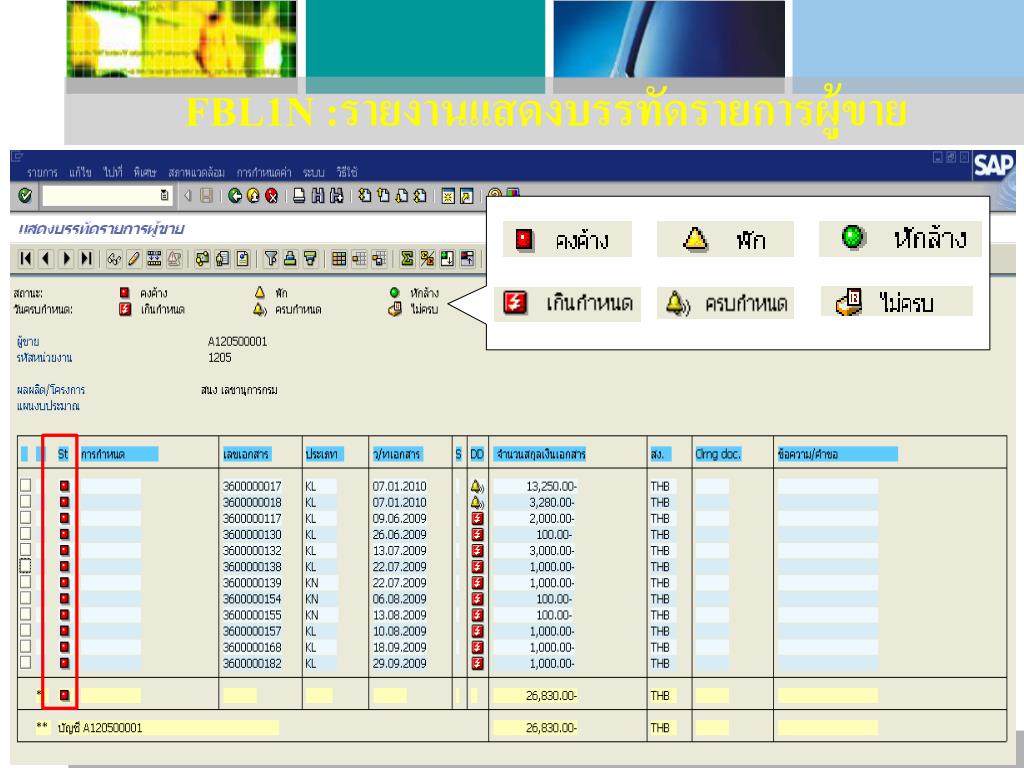Screen dimensions: 1024x768
Task: Select the St status column header
Action: (x=63, y=454)
